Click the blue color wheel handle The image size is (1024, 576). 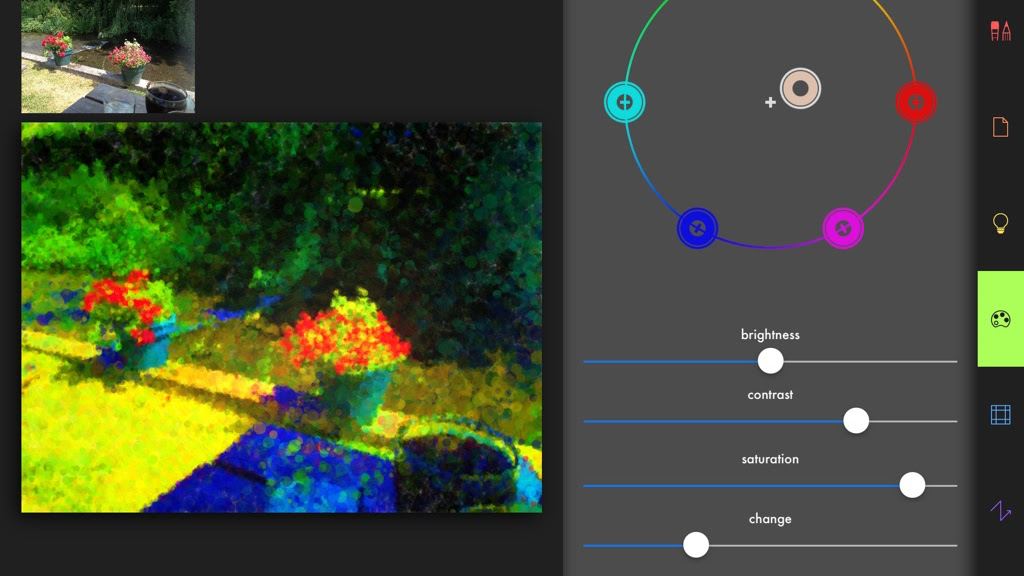click(697, 228)
